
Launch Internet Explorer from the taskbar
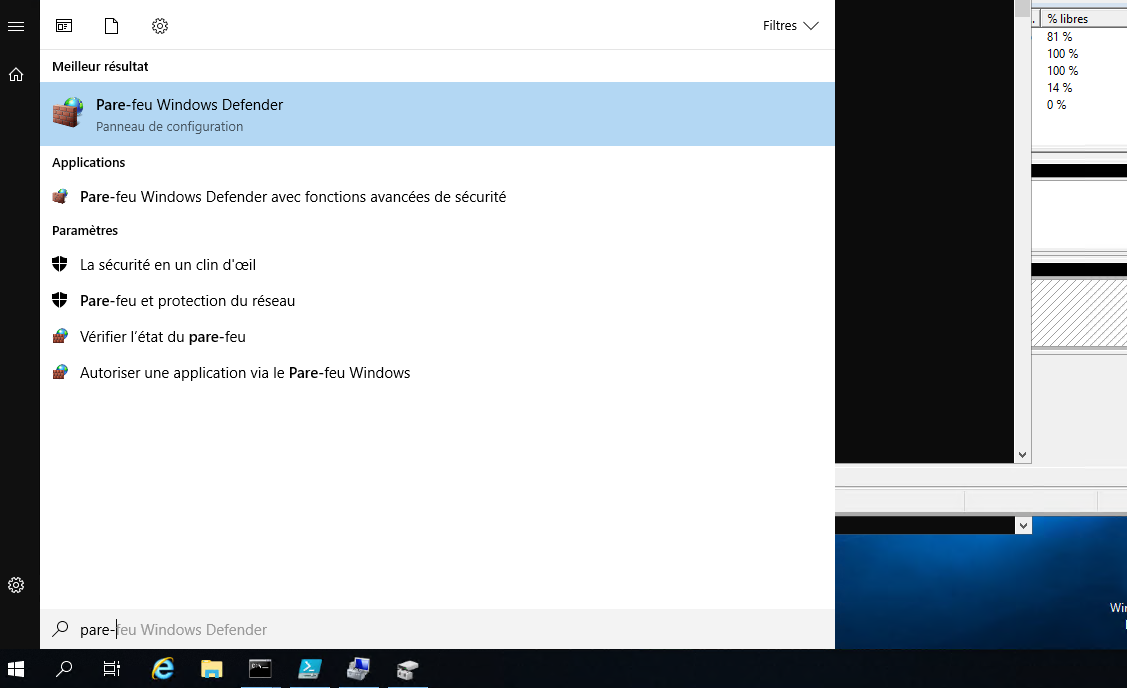[x=162, y=669]
